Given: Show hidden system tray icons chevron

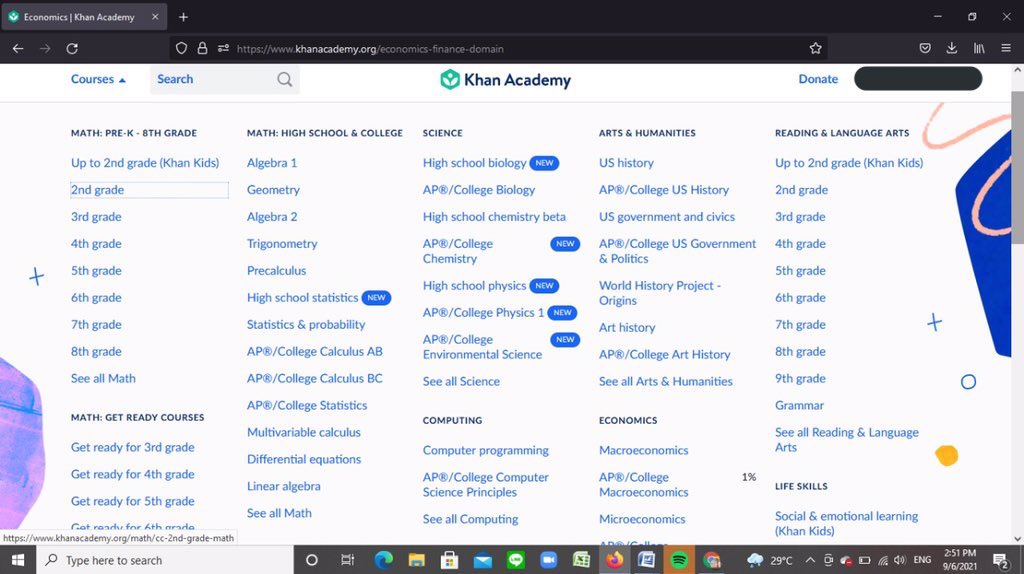Looking at the screenshot, I should tap(810, 560).
